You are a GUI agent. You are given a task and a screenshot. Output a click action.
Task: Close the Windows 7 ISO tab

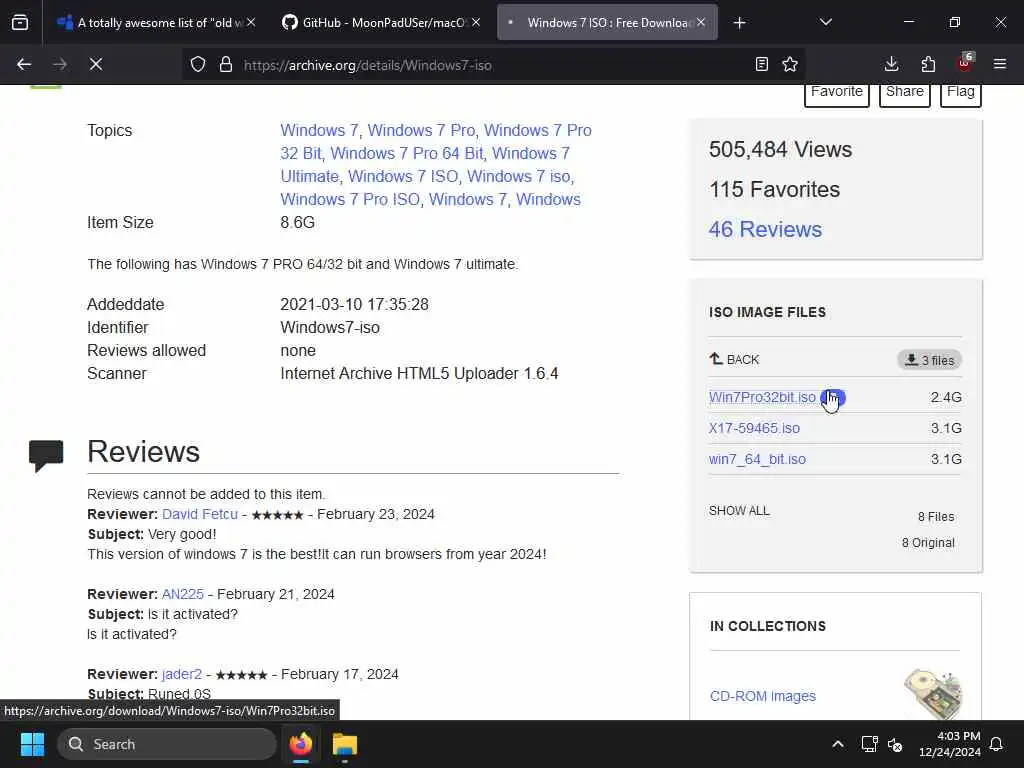(701, 22)
